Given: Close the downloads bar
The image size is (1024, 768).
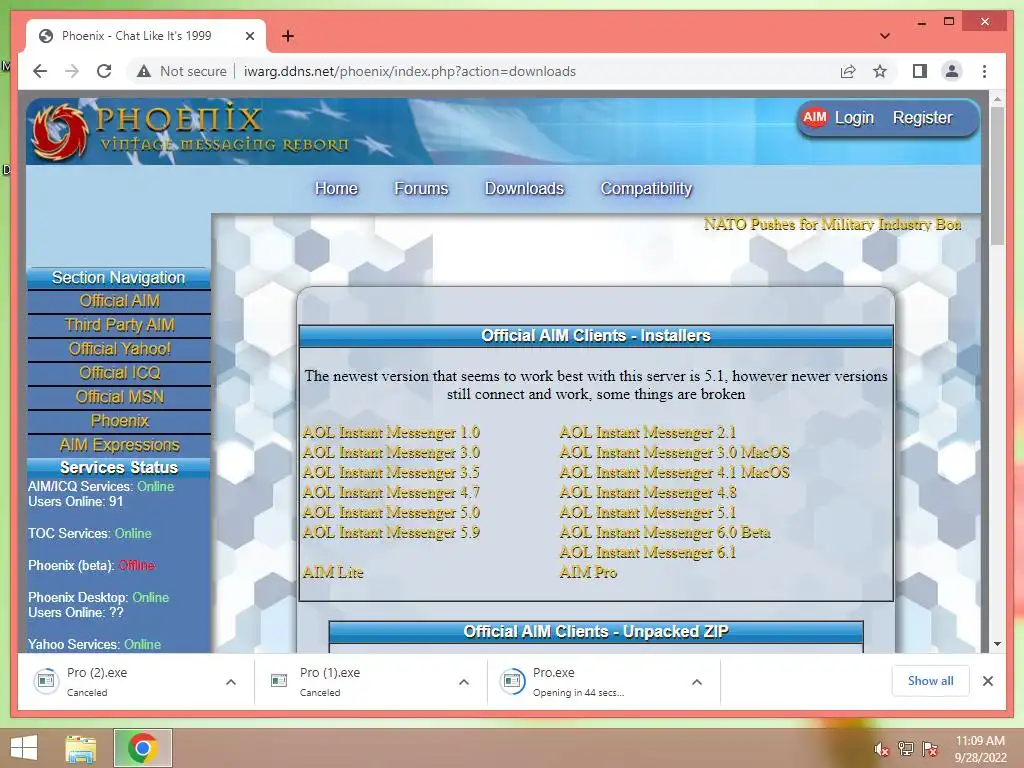Looking at the screenshot, I should pos(987,681).
